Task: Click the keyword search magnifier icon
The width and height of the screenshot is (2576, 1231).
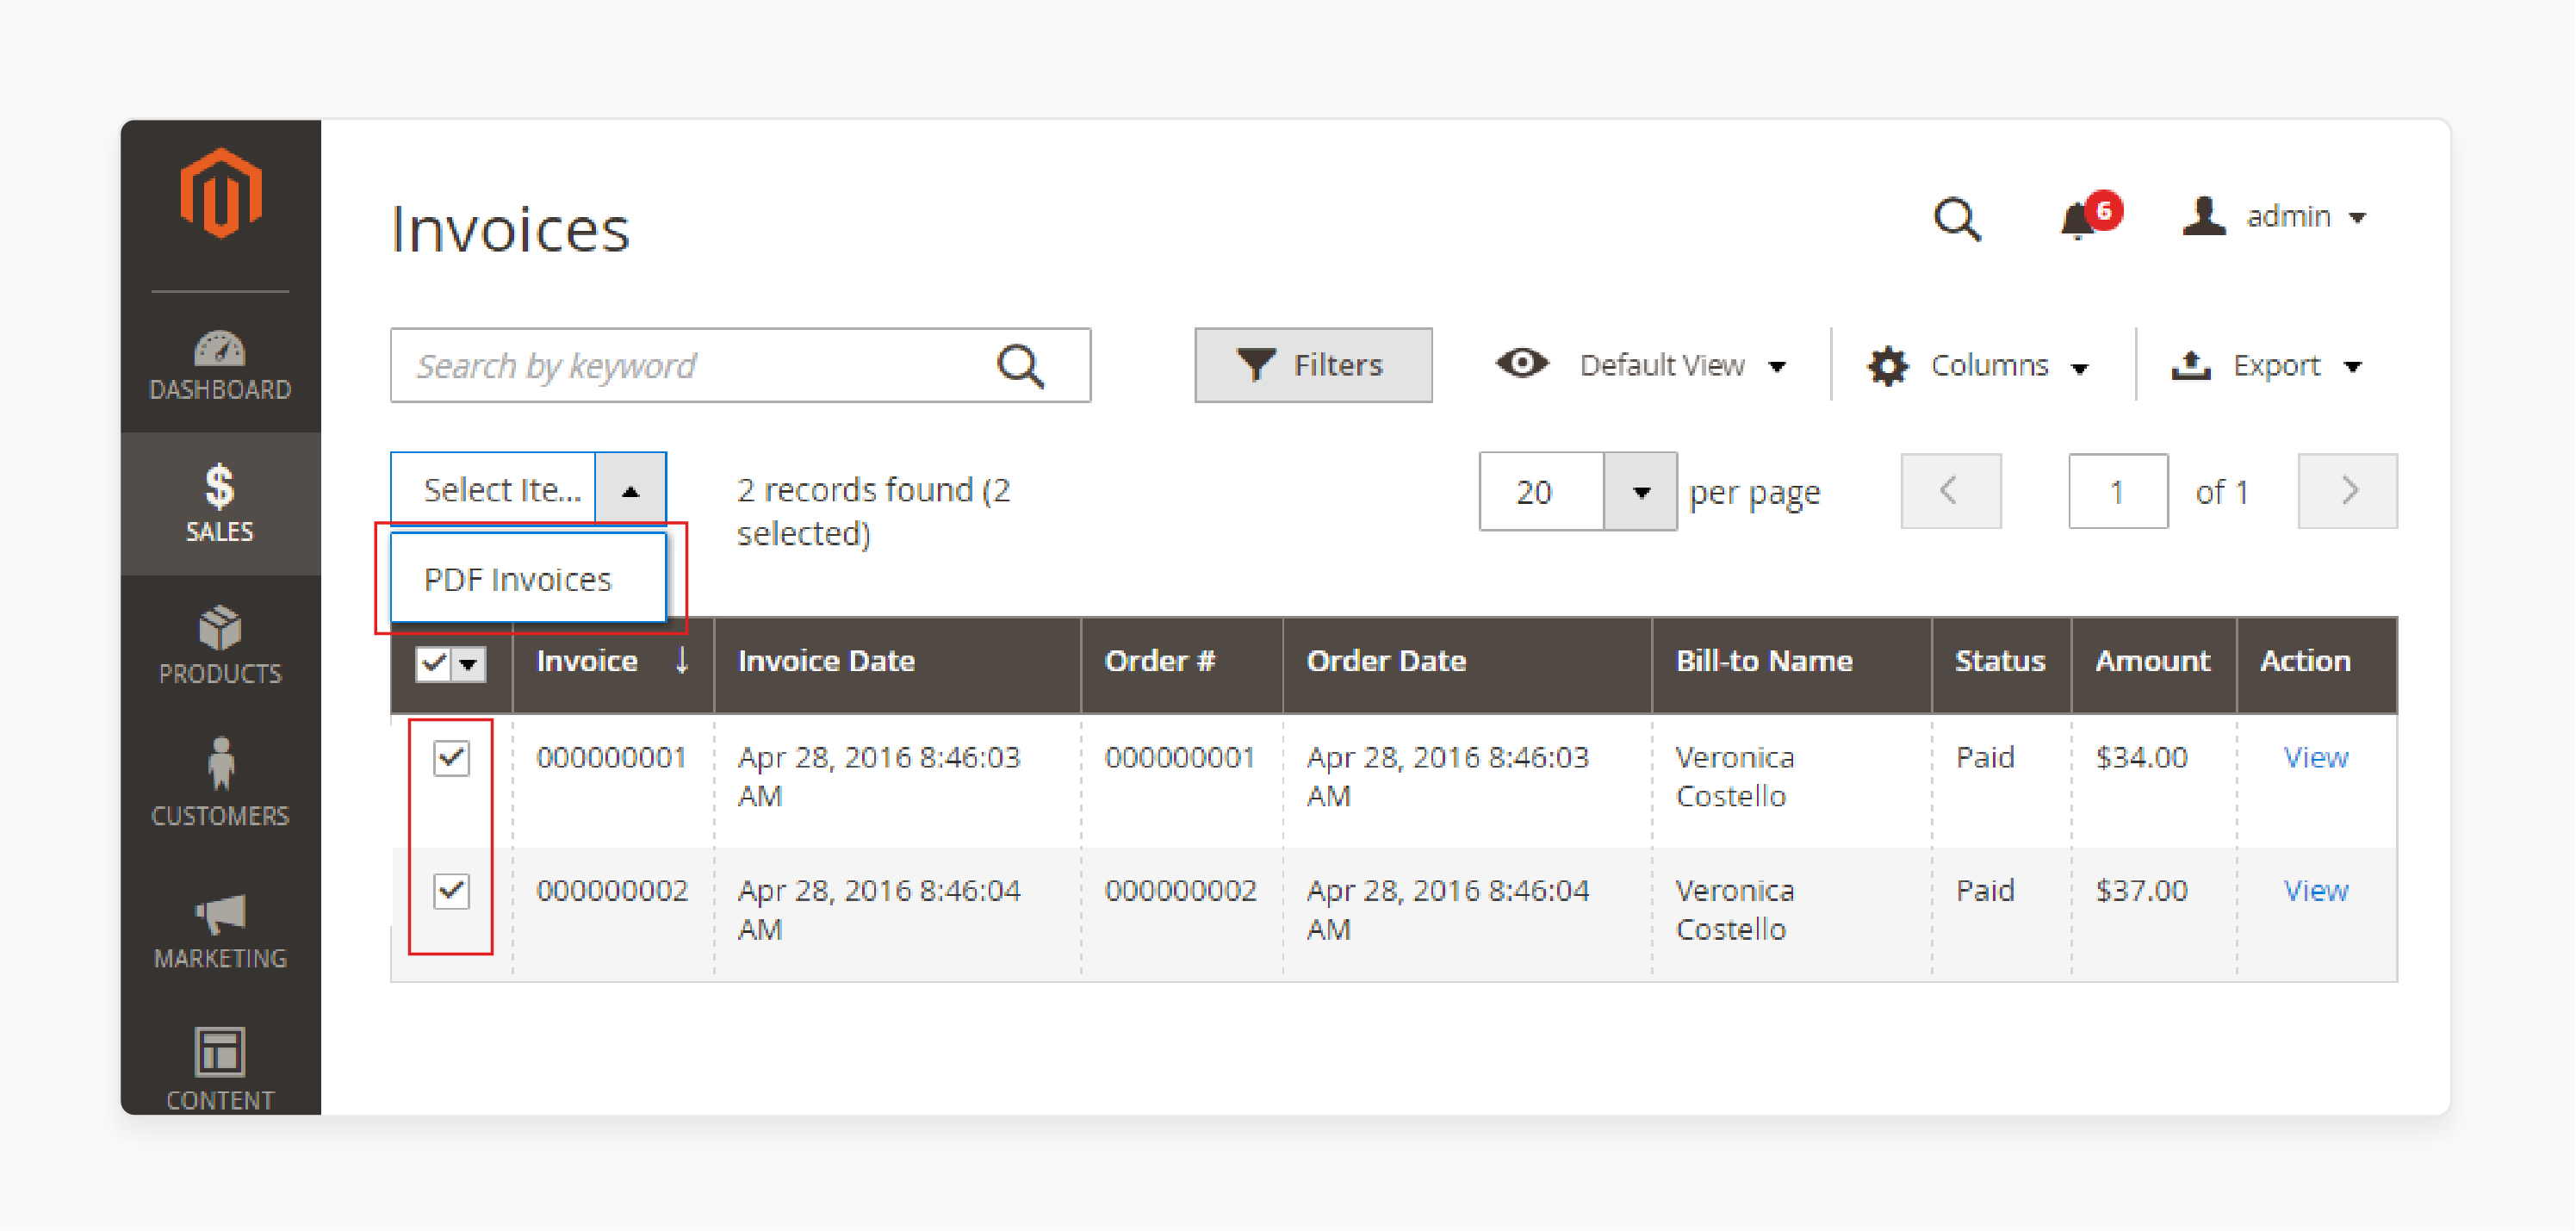Action: tap(1020, 366)
